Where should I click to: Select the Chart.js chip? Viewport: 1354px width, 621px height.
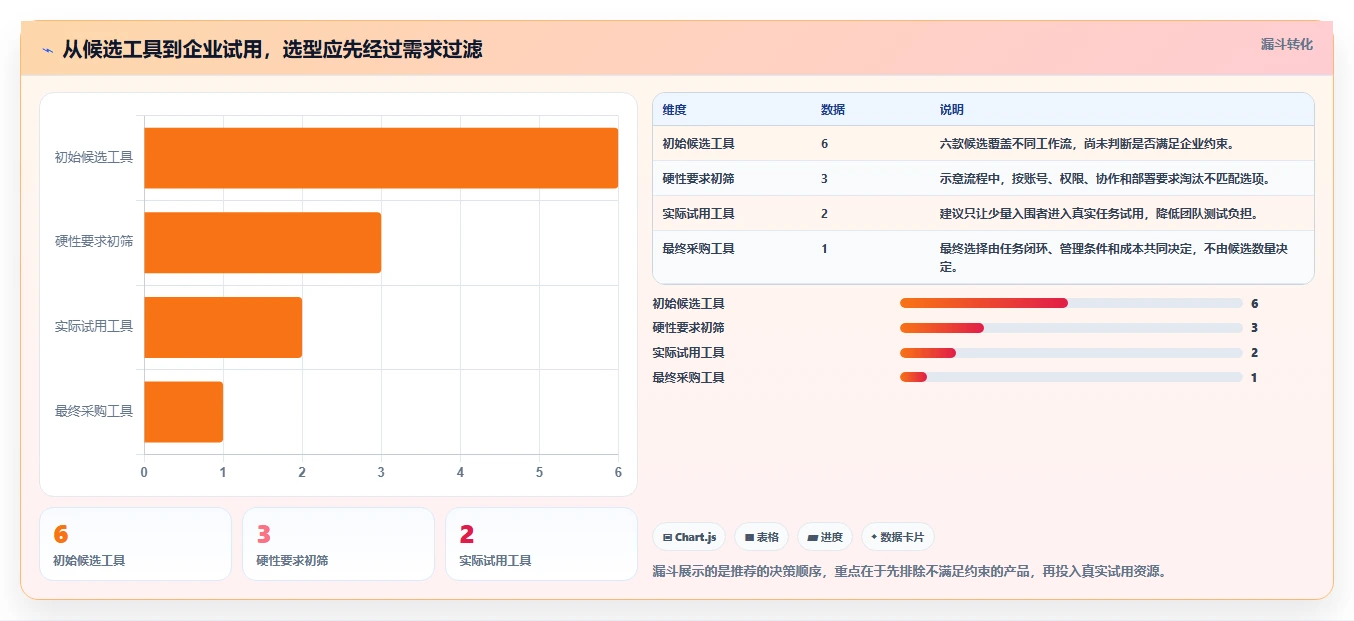[689, 537]
